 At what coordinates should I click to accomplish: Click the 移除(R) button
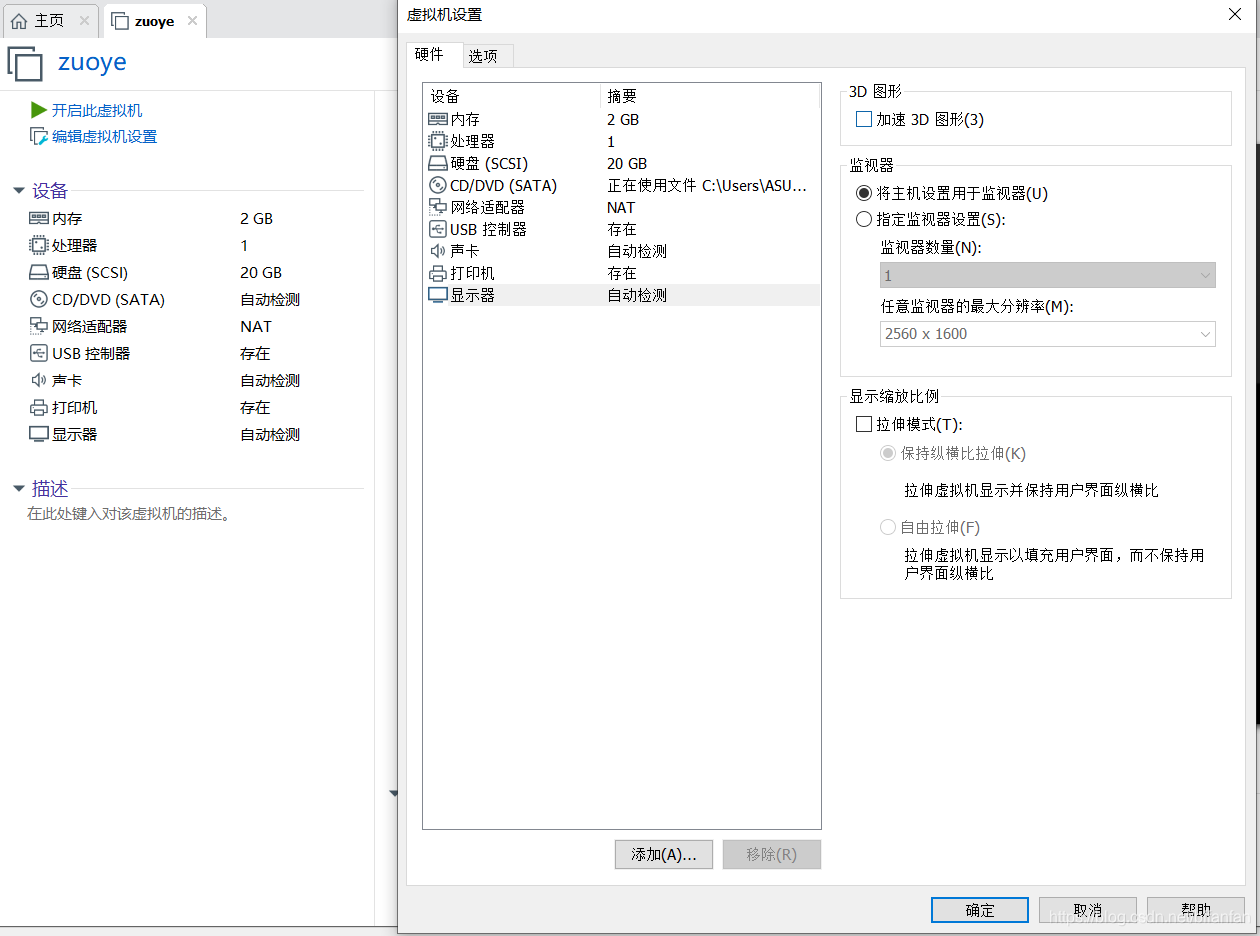click(772, 854)
